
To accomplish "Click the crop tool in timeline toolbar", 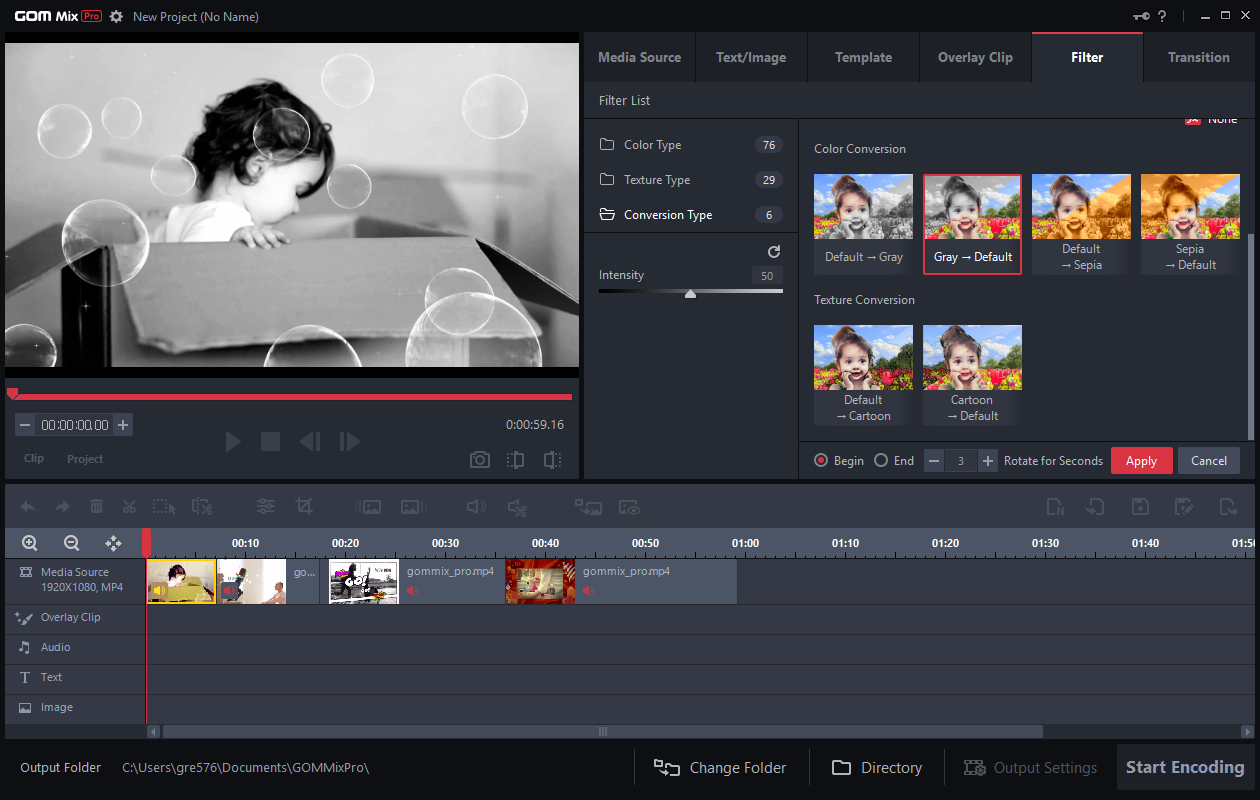I will pyautogui.click(x=304, y=507).
